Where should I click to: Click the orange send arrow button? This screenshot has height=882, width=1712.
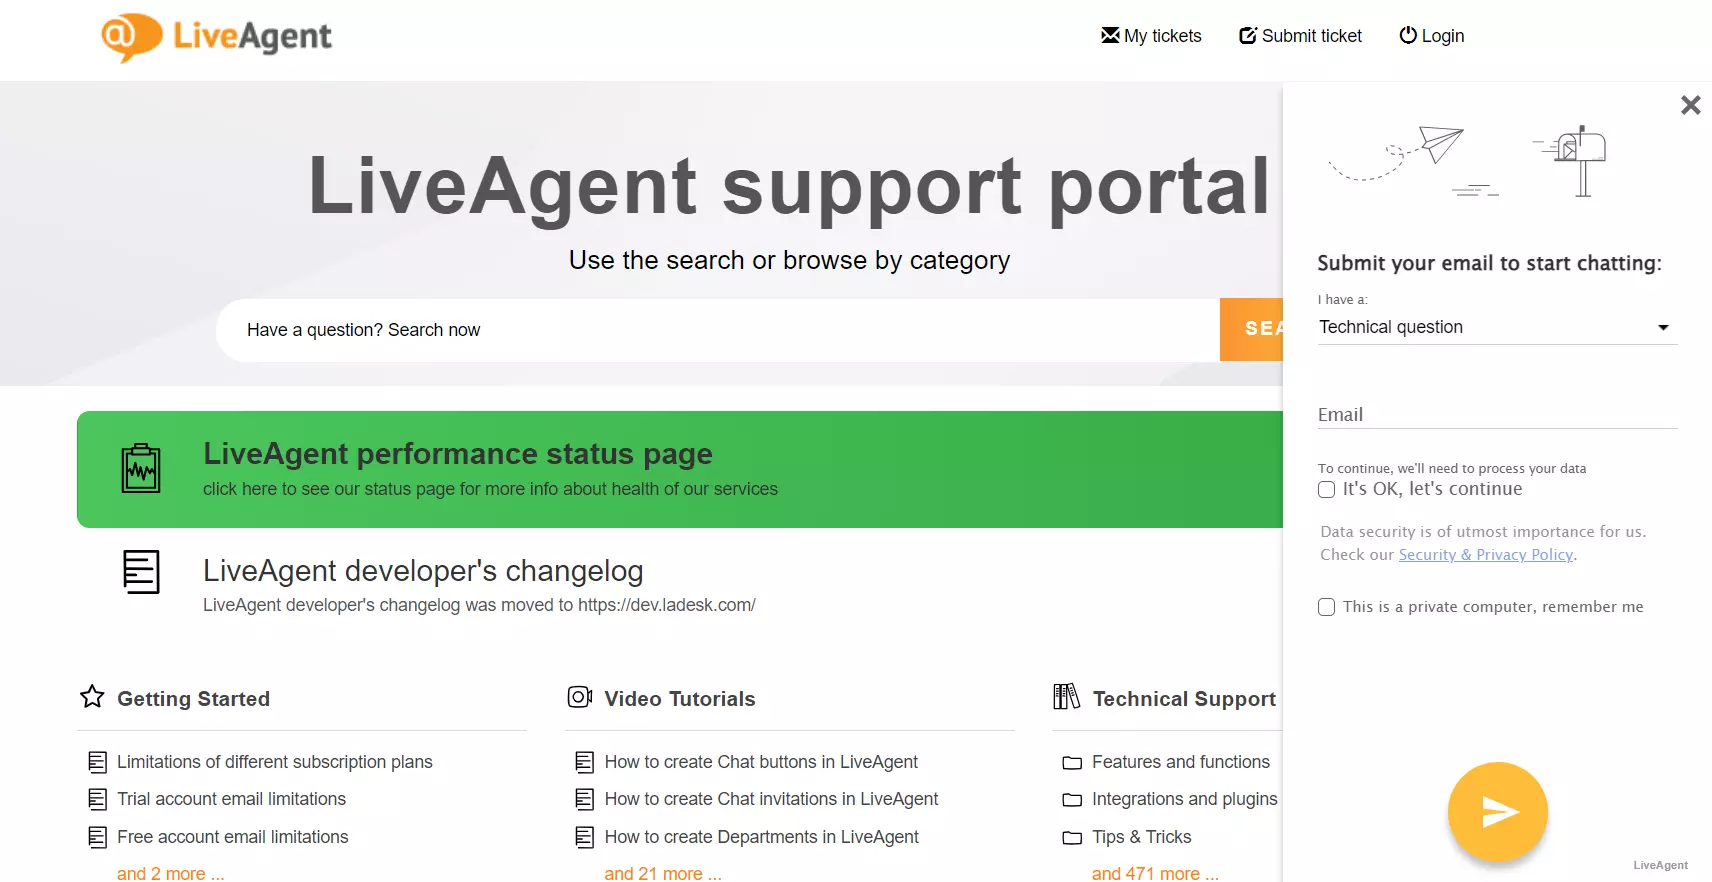[1497, 812]
